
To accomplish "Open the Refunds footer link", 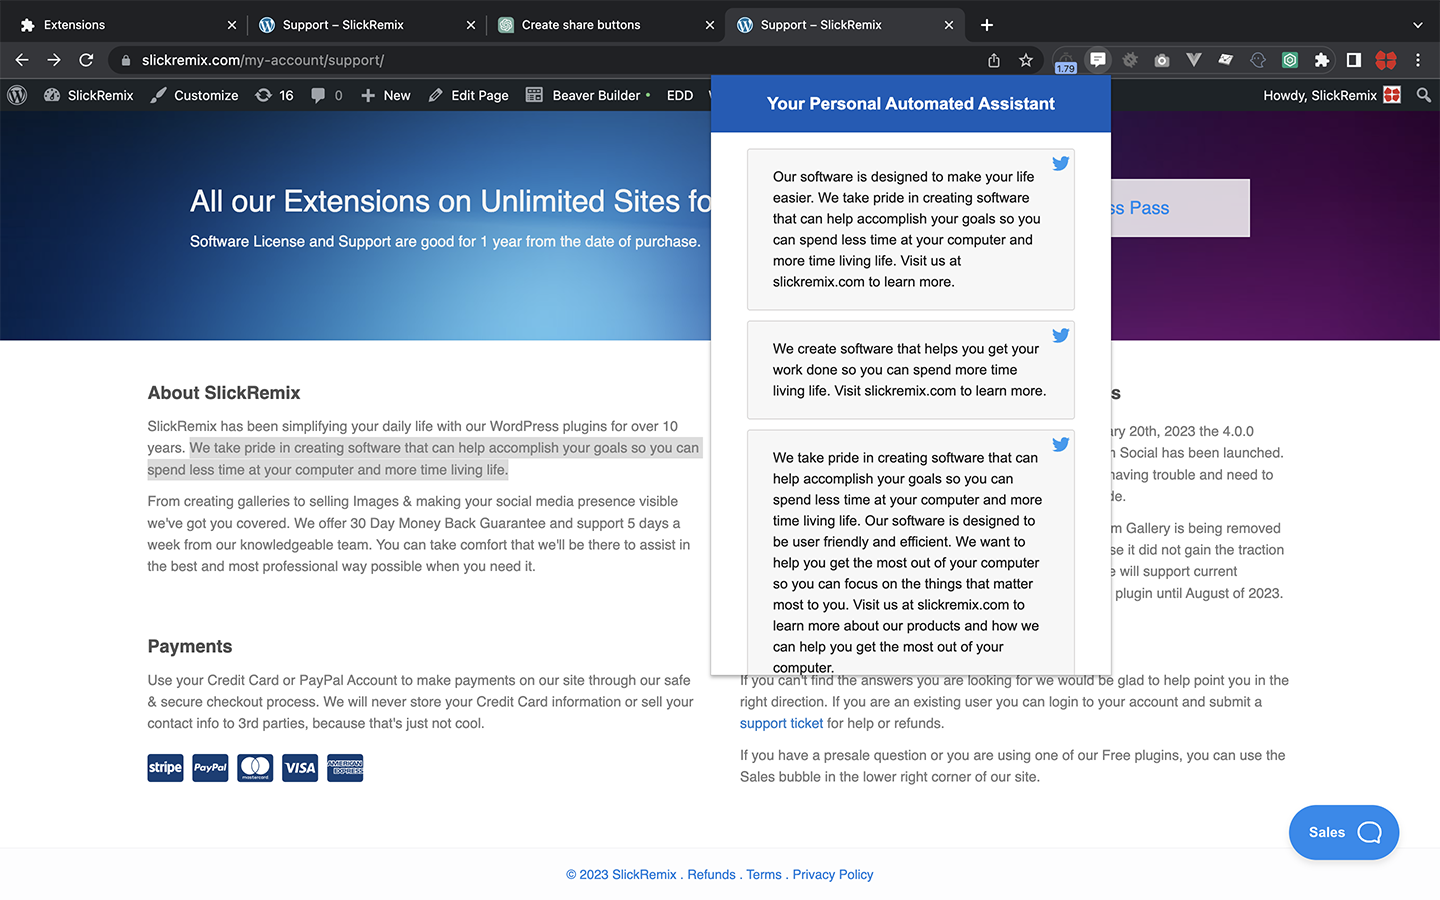I will (711, 874).
